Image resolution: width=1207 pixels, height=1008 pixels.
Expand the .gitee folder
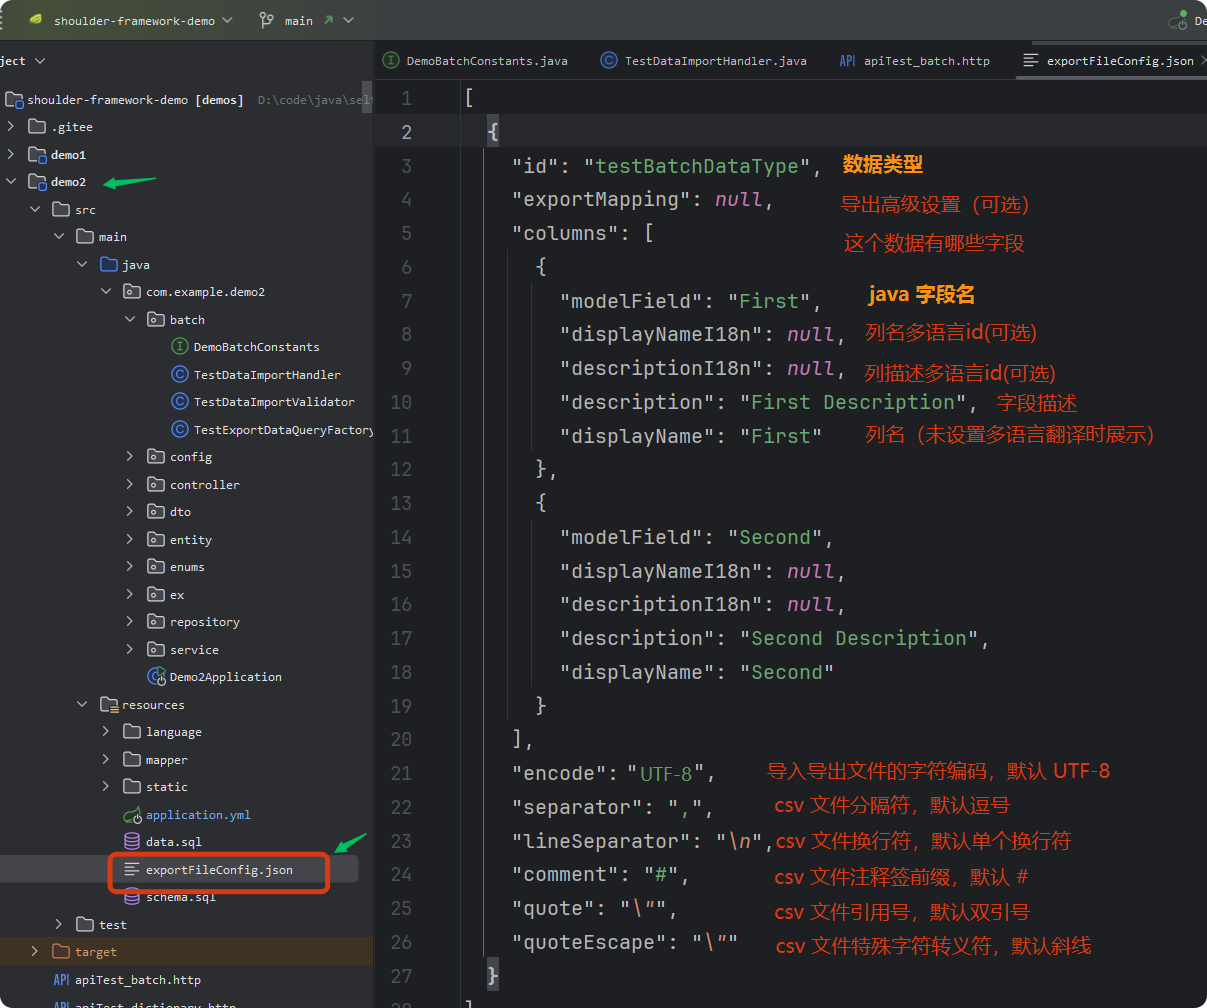[x=12, y=127]
